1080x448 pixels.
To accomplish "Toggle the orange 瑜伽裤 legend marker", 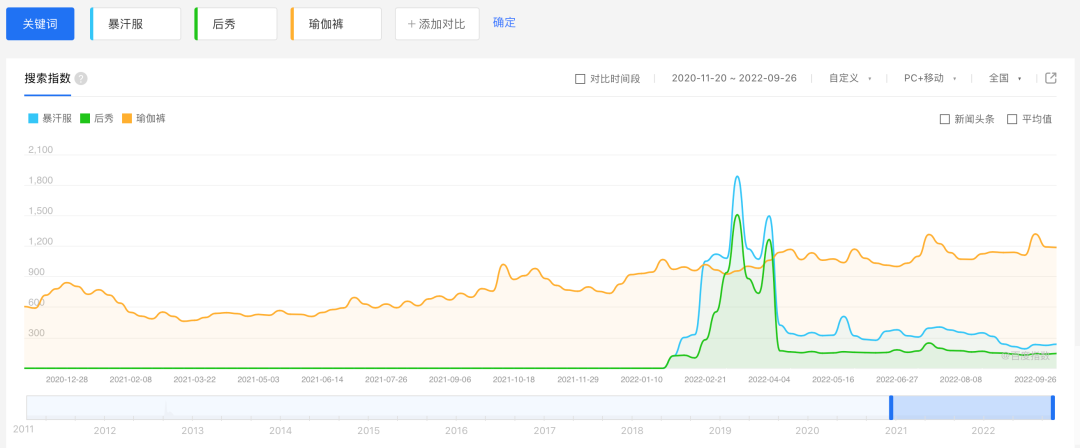I will [x=127, y=118].
